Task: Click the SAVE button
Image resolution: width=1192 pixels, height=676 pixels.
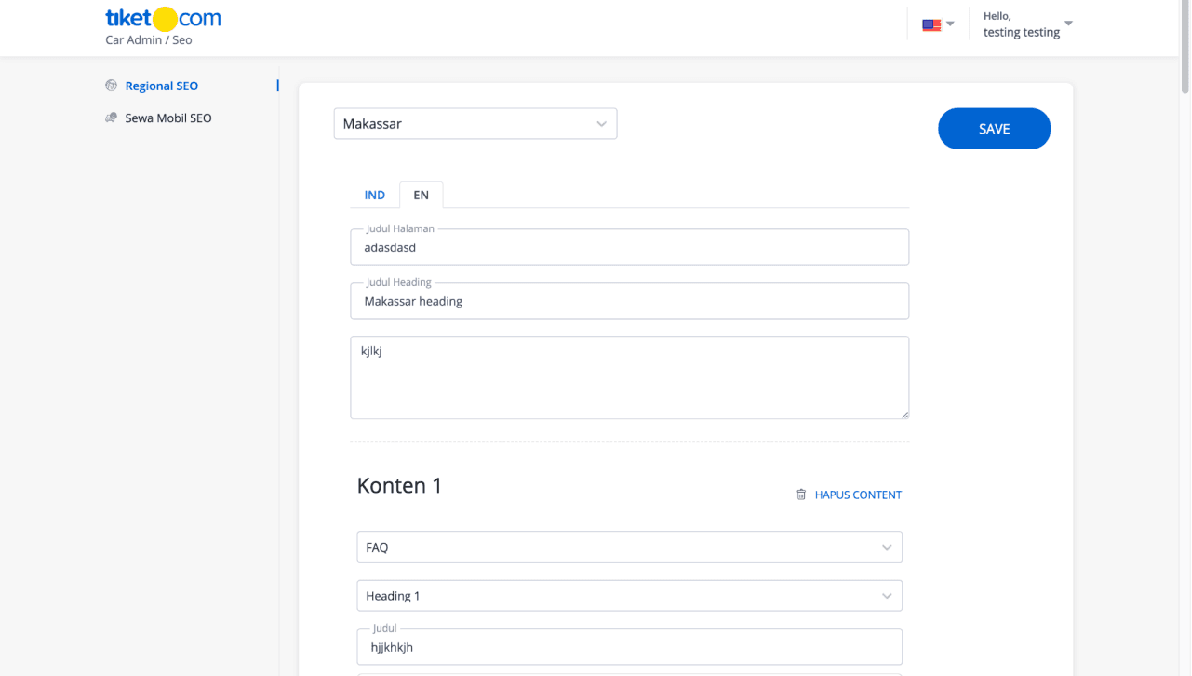Action: 994,128
